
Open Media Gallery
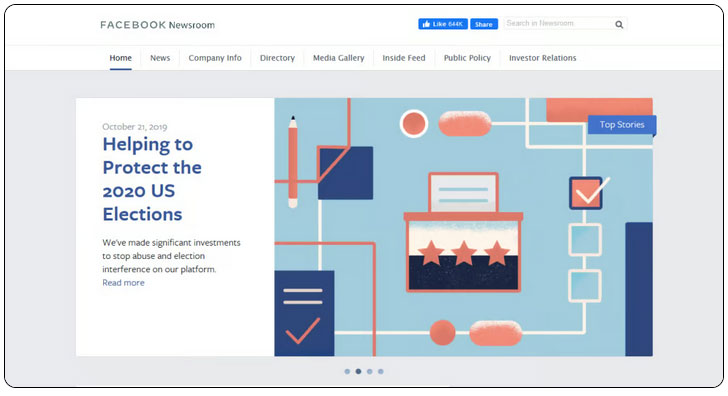coord(338,58)
